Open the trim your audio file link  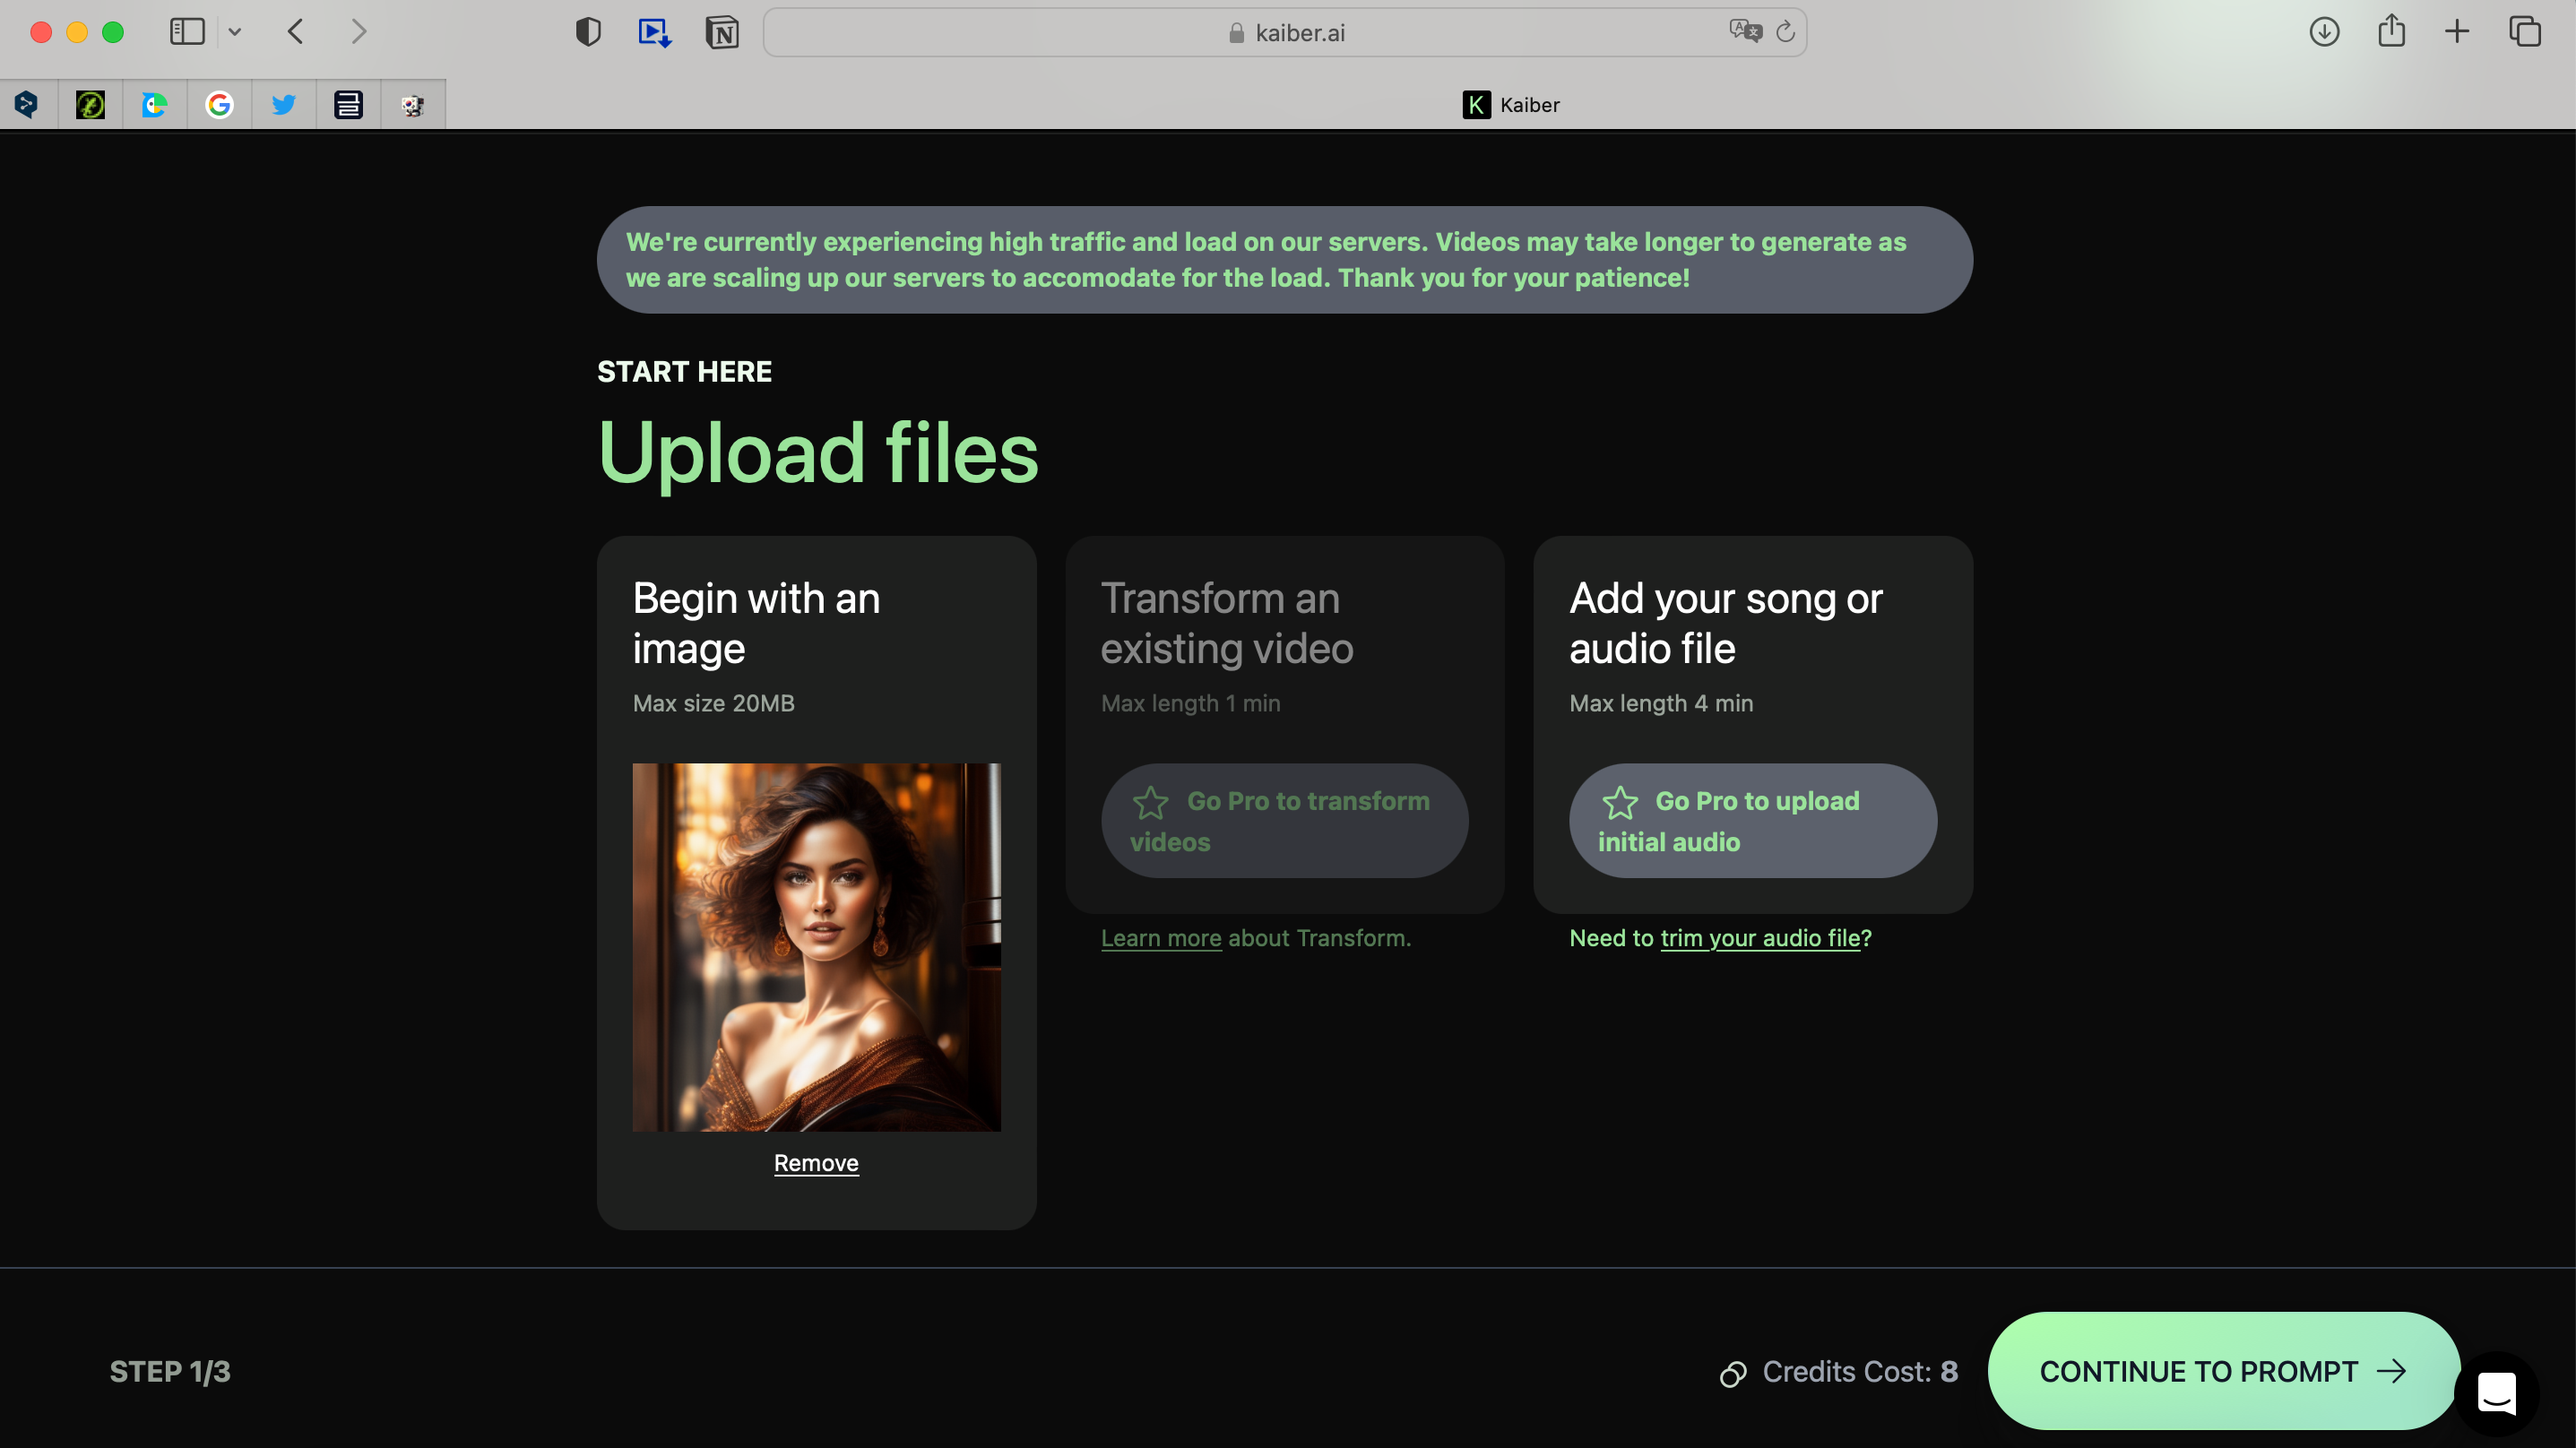click(1759, 938)
